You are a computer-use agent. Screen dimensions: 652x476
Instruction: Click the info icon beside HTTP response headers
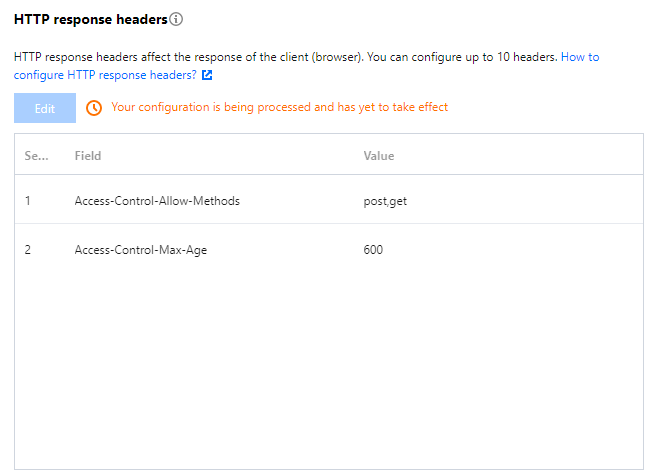tap(176, 19)
